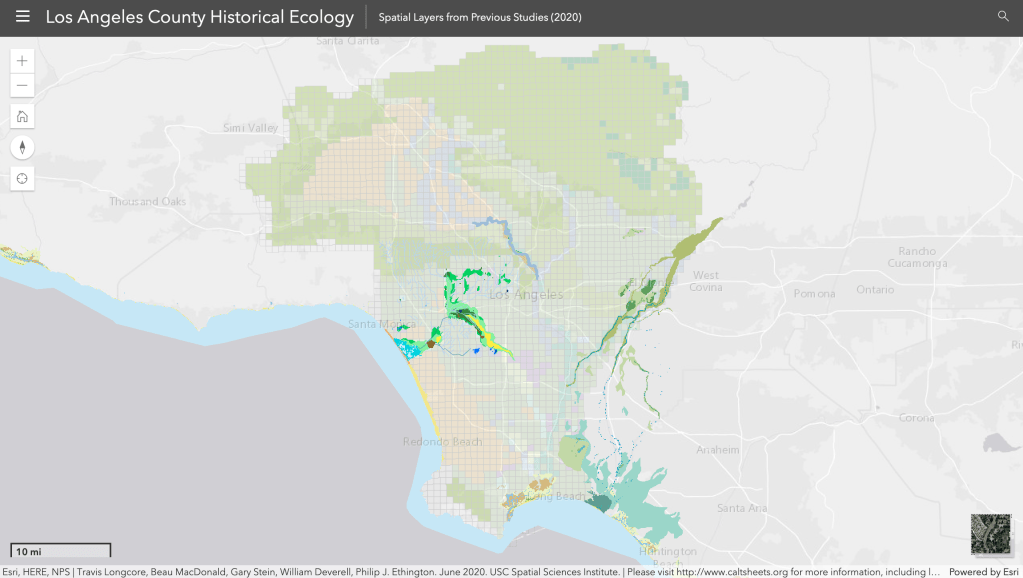Viewport: 1023px width, 578px height.
Task: Click the Thousand Oaks map label
Action: [x=148, y=202]
